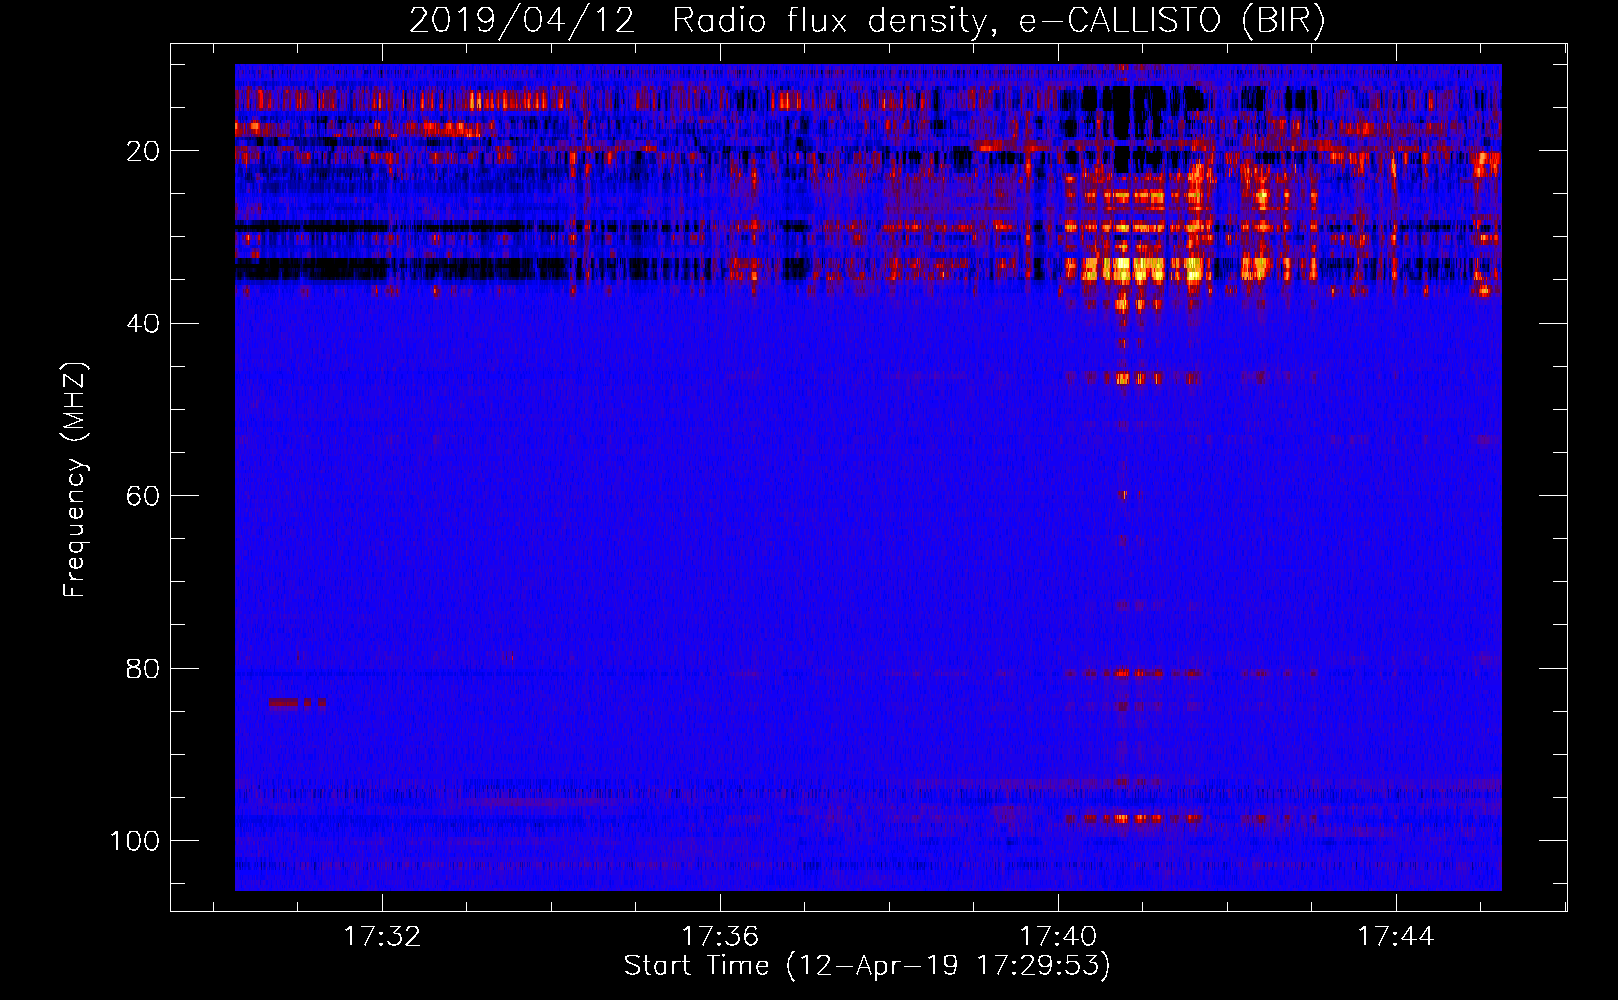Click the 20 MHz frequency tick label
Image resolution: width=1618 pixels, height=1000 pixels.
pos(143,151)
